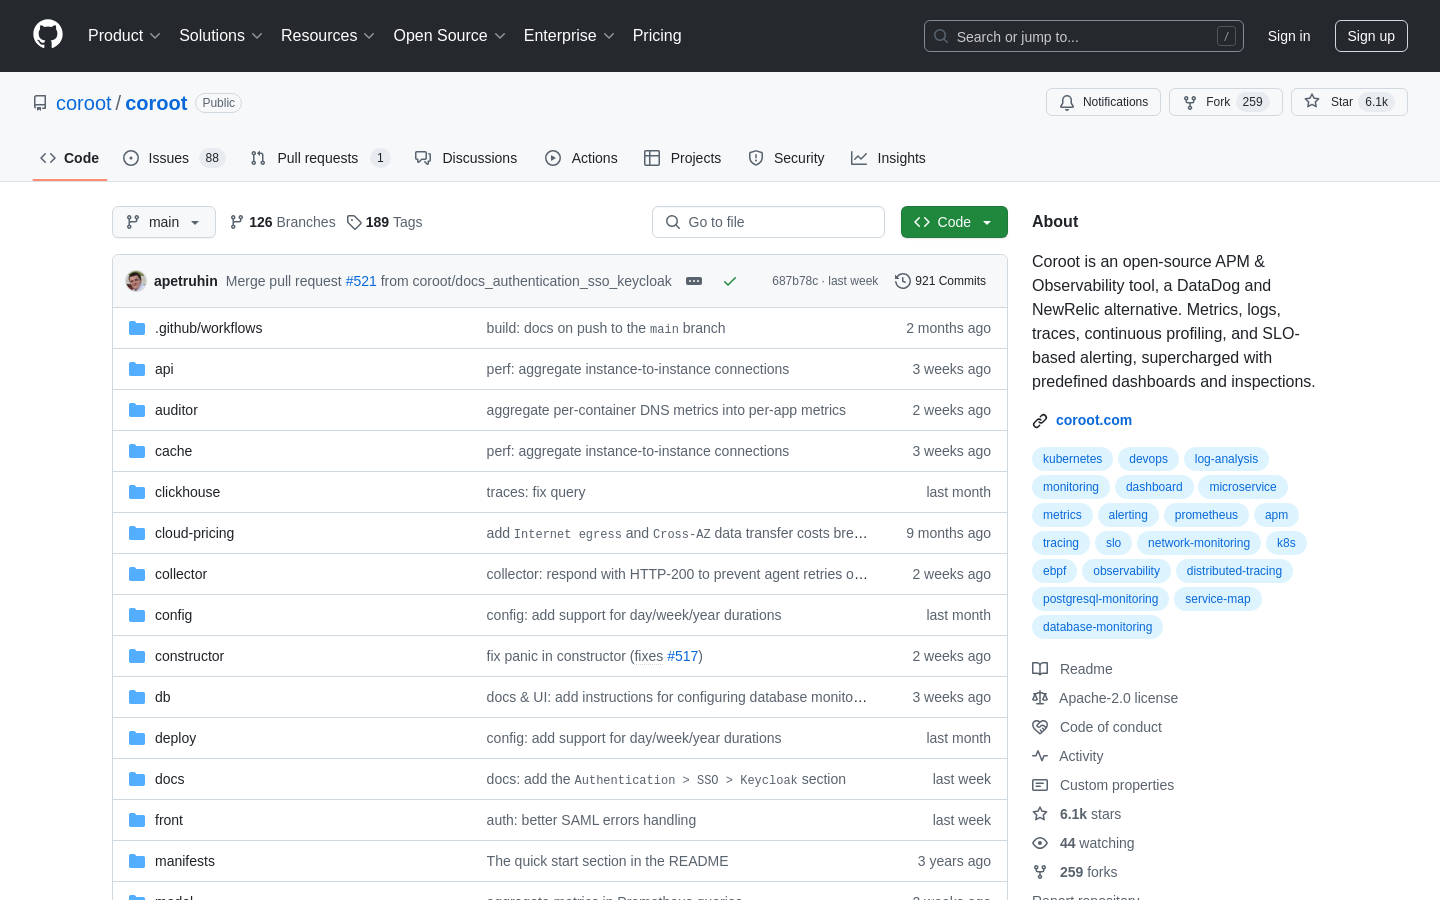
Task: Click the Search or jump to field
Action: [x=1084, y=36]
